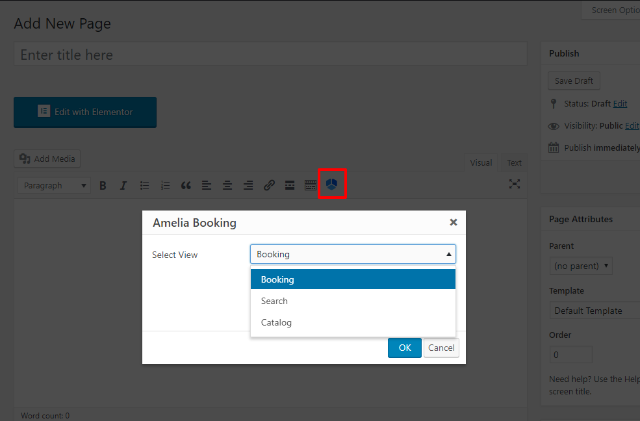Click Edit with Elementor button

pos(85,112)
